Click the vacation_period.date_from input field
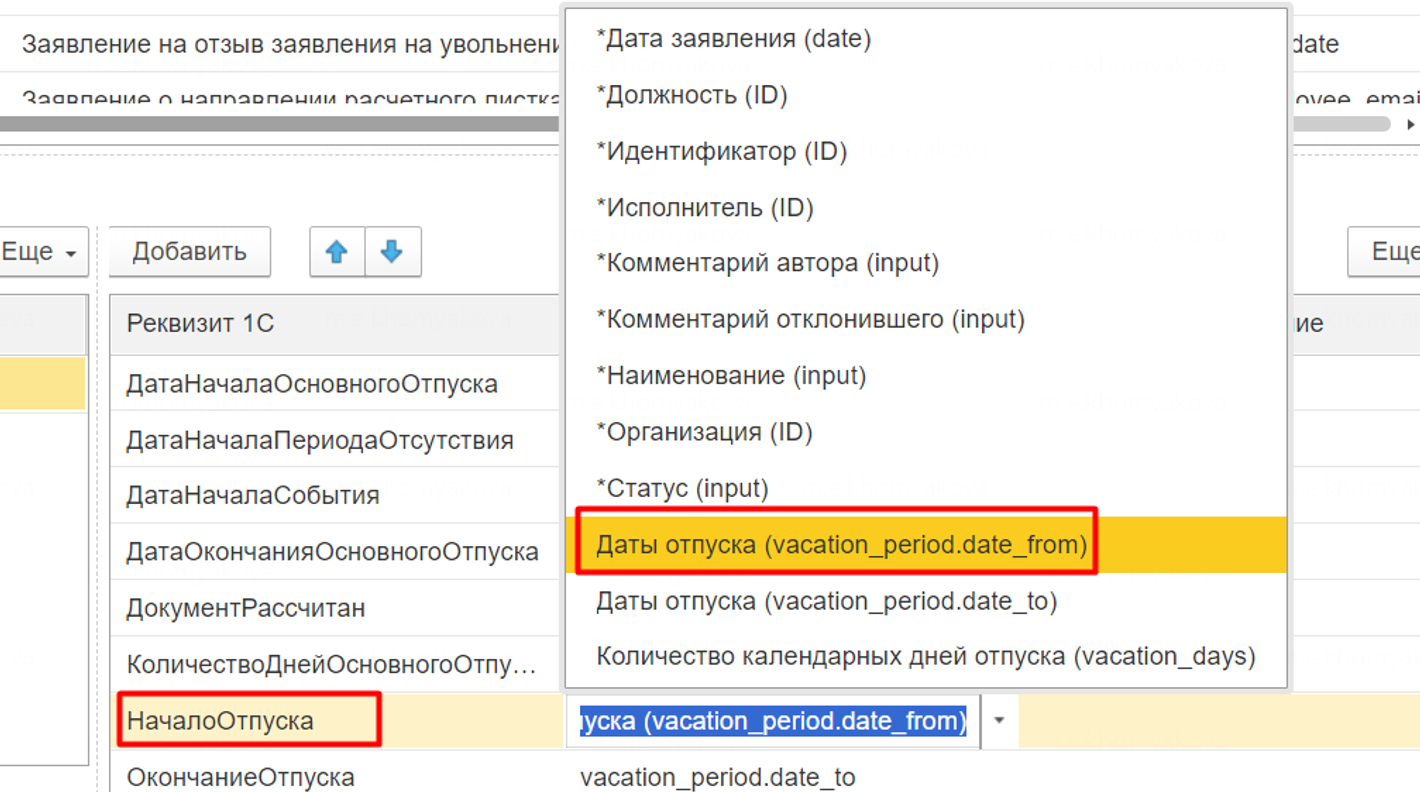The image size is (1420, 792). tap(772, 720)
